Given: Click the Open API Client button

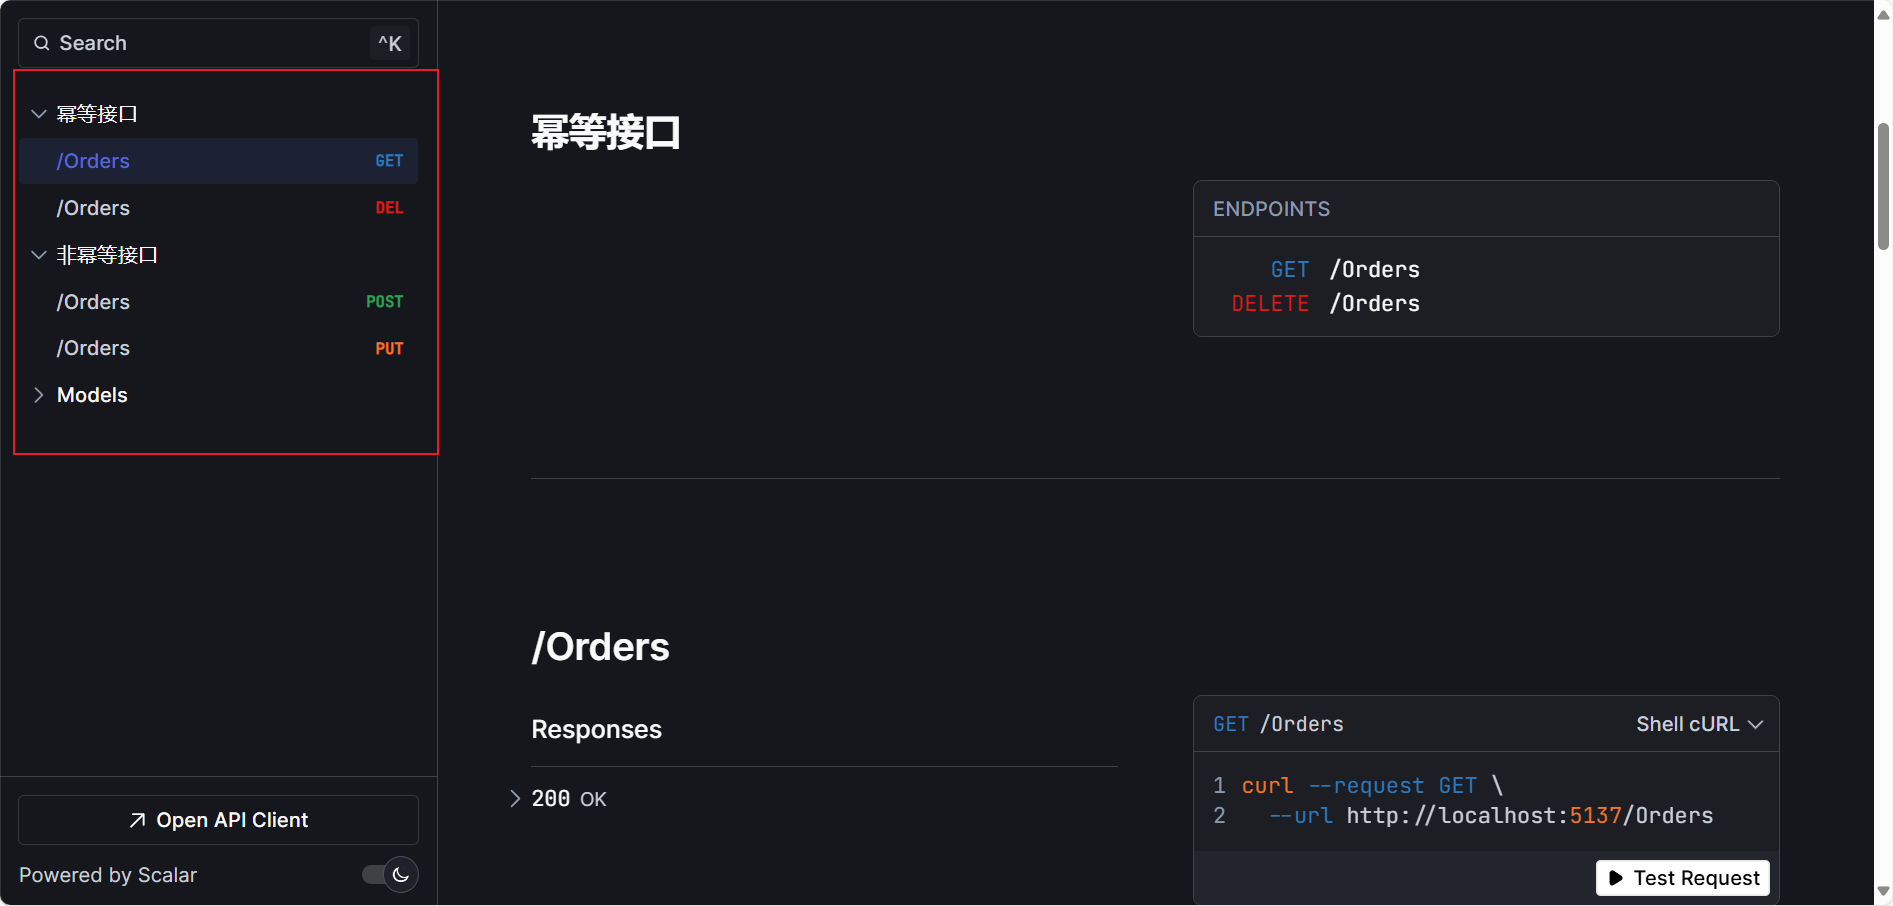Looking at the screenshot, I should click(x=218, y=820).
